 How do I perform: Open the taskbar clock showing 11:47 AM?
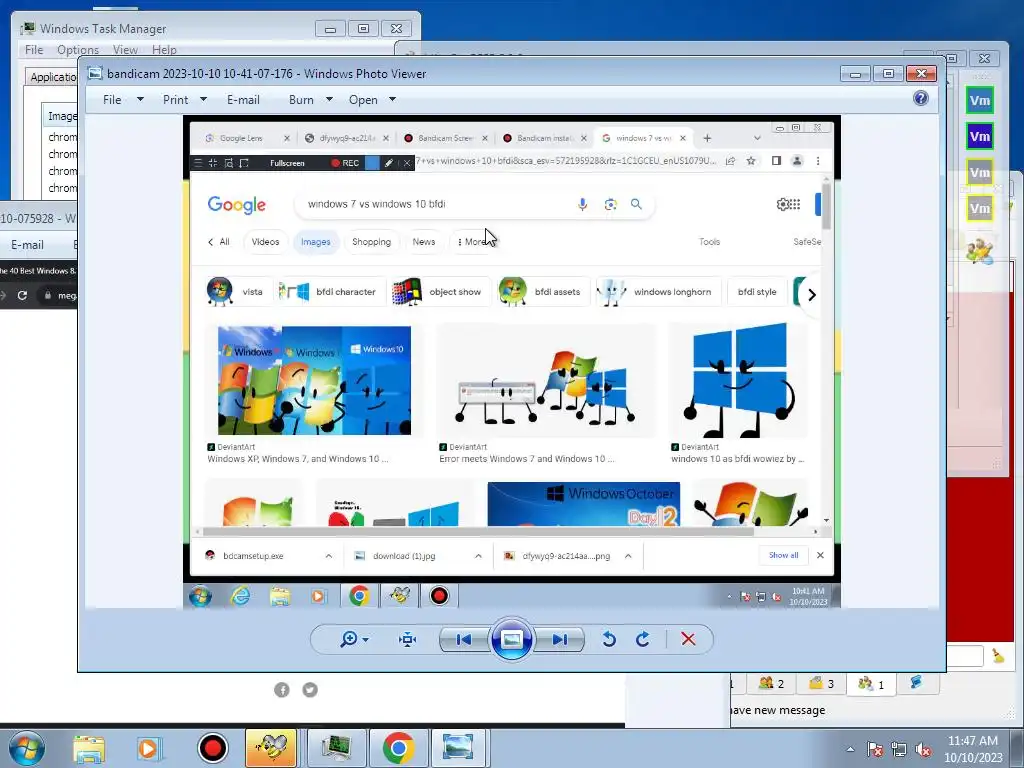(973, 749)
